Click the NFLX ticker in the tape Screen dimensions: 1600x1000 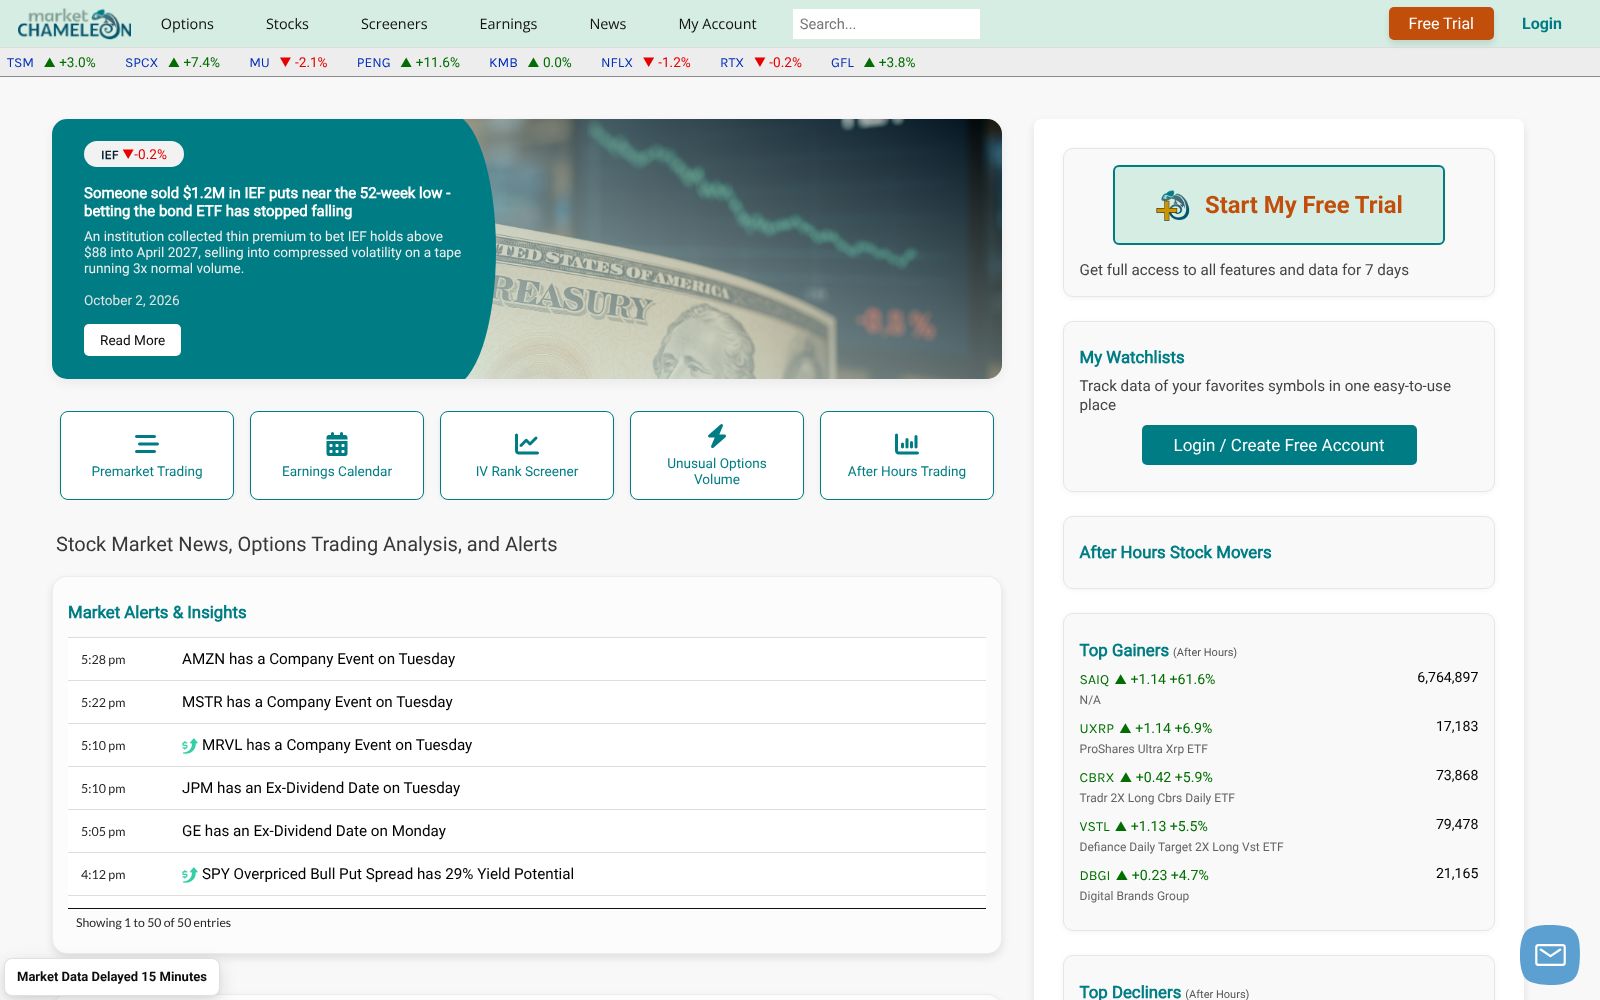tap(617, 62)
